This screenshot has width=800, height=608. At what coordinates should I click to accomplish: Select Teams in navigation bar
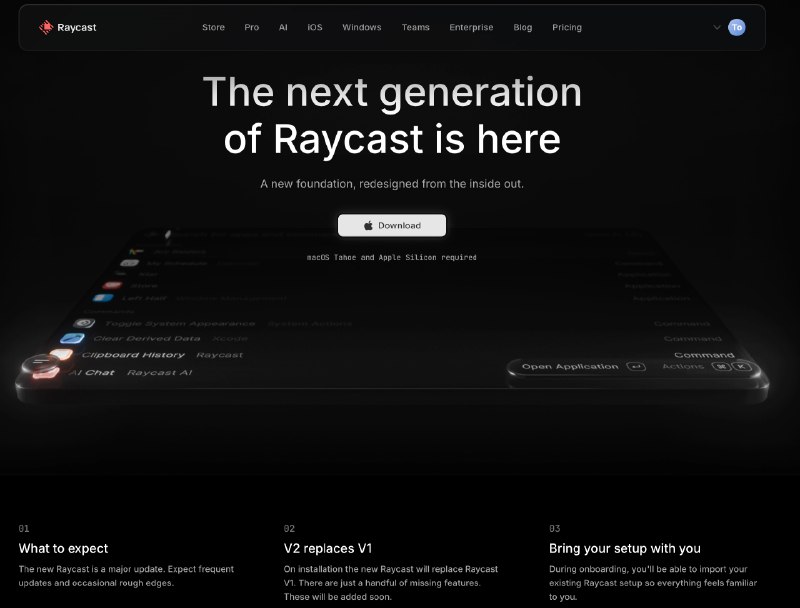pyautogui.click(x=415, y=27)
